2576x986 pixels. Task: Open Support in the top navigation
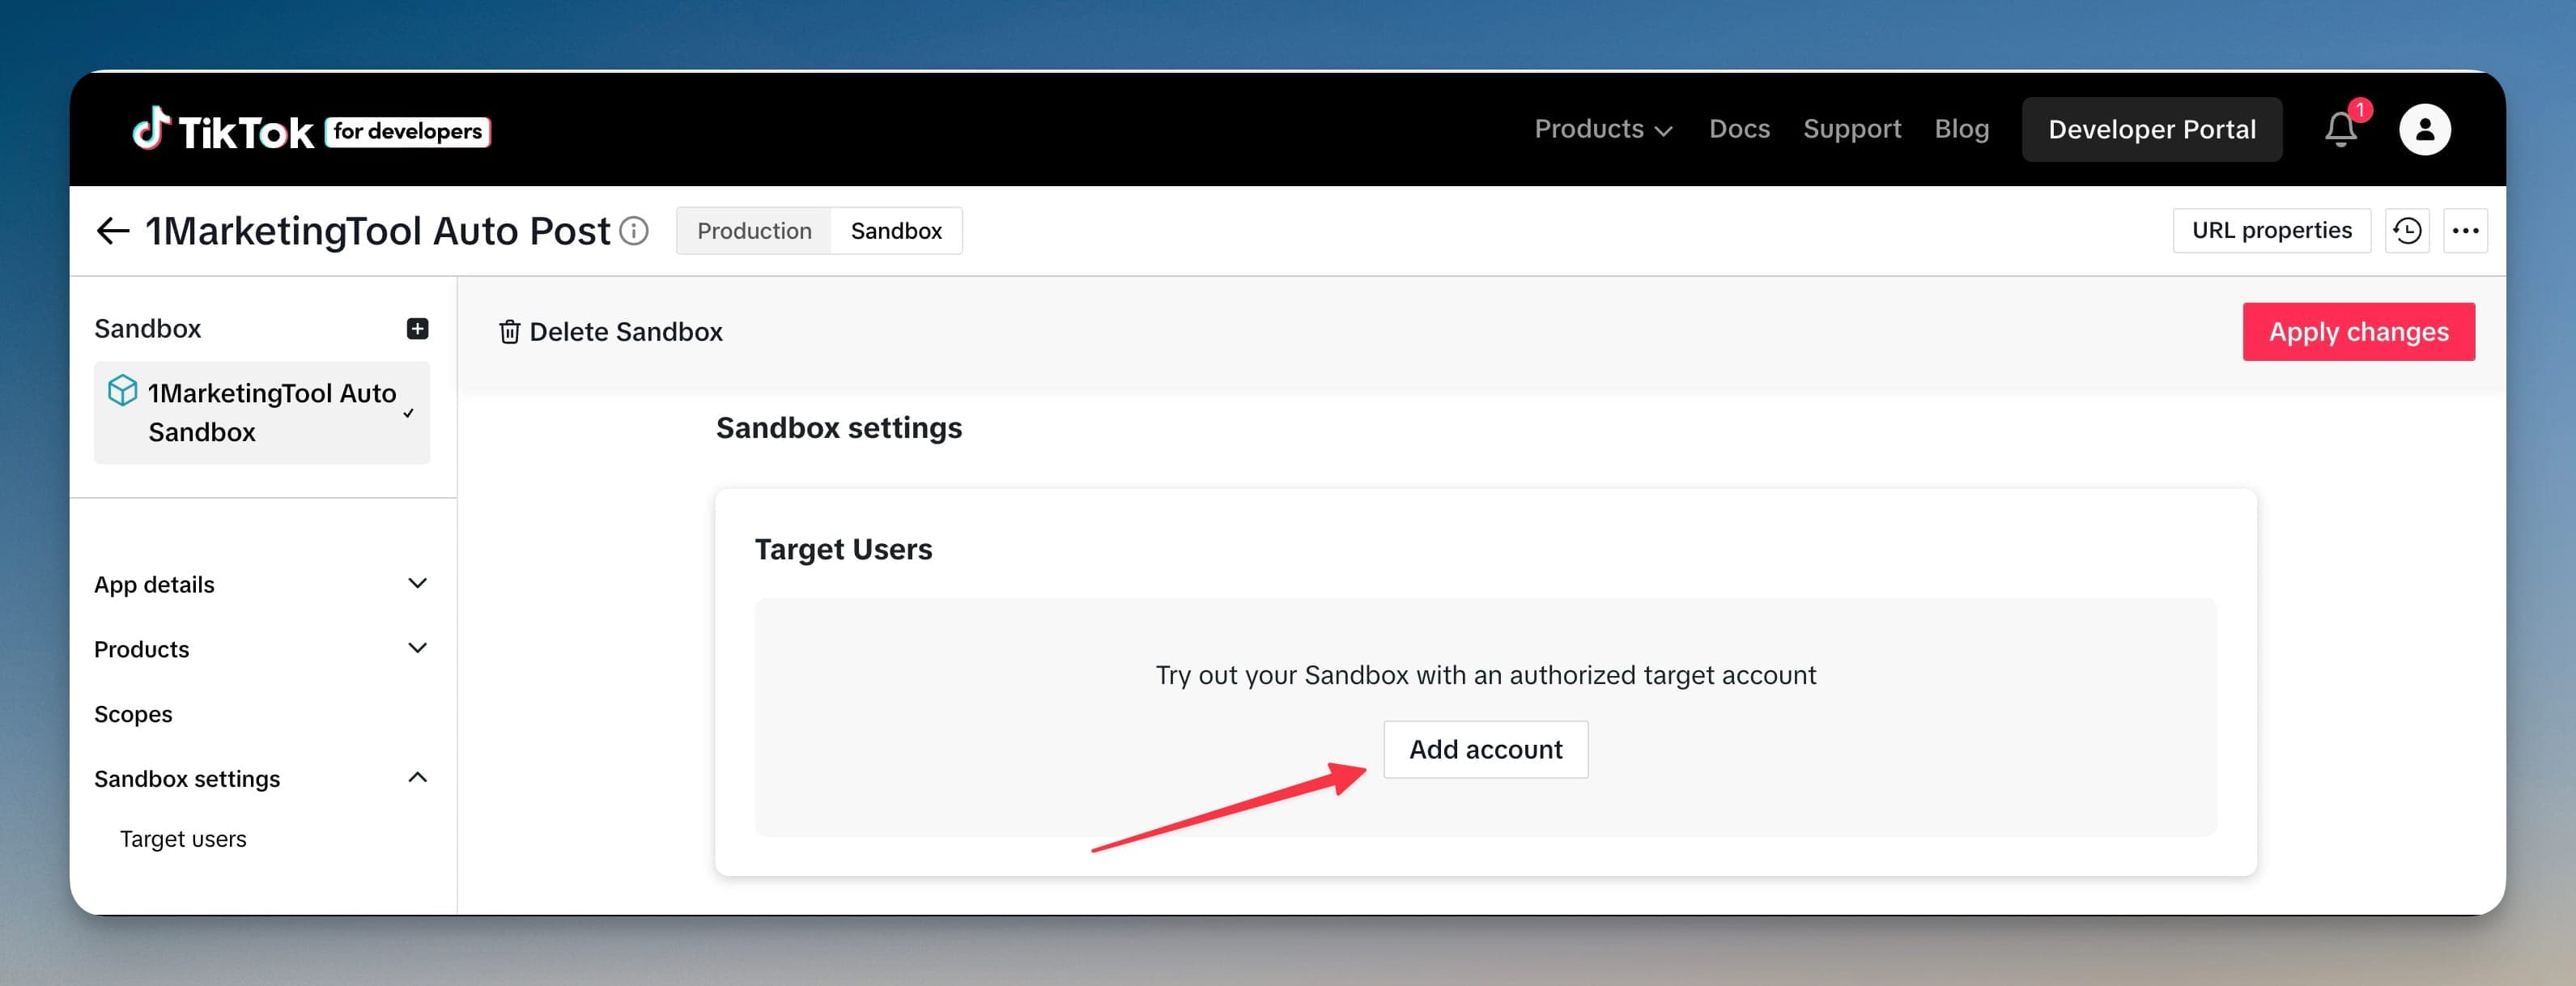1852,129
